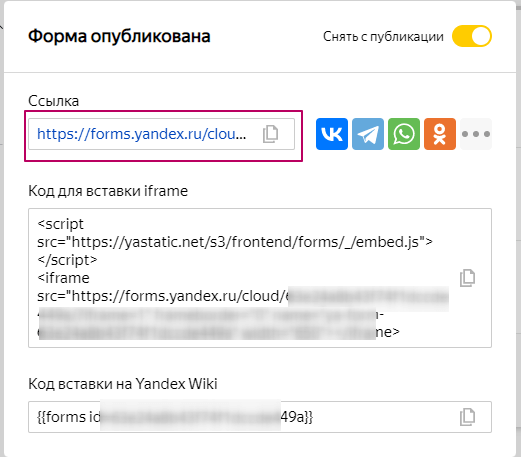
Task: Open the forms.yandex.ru link
Action: click(x=142, y=134)
